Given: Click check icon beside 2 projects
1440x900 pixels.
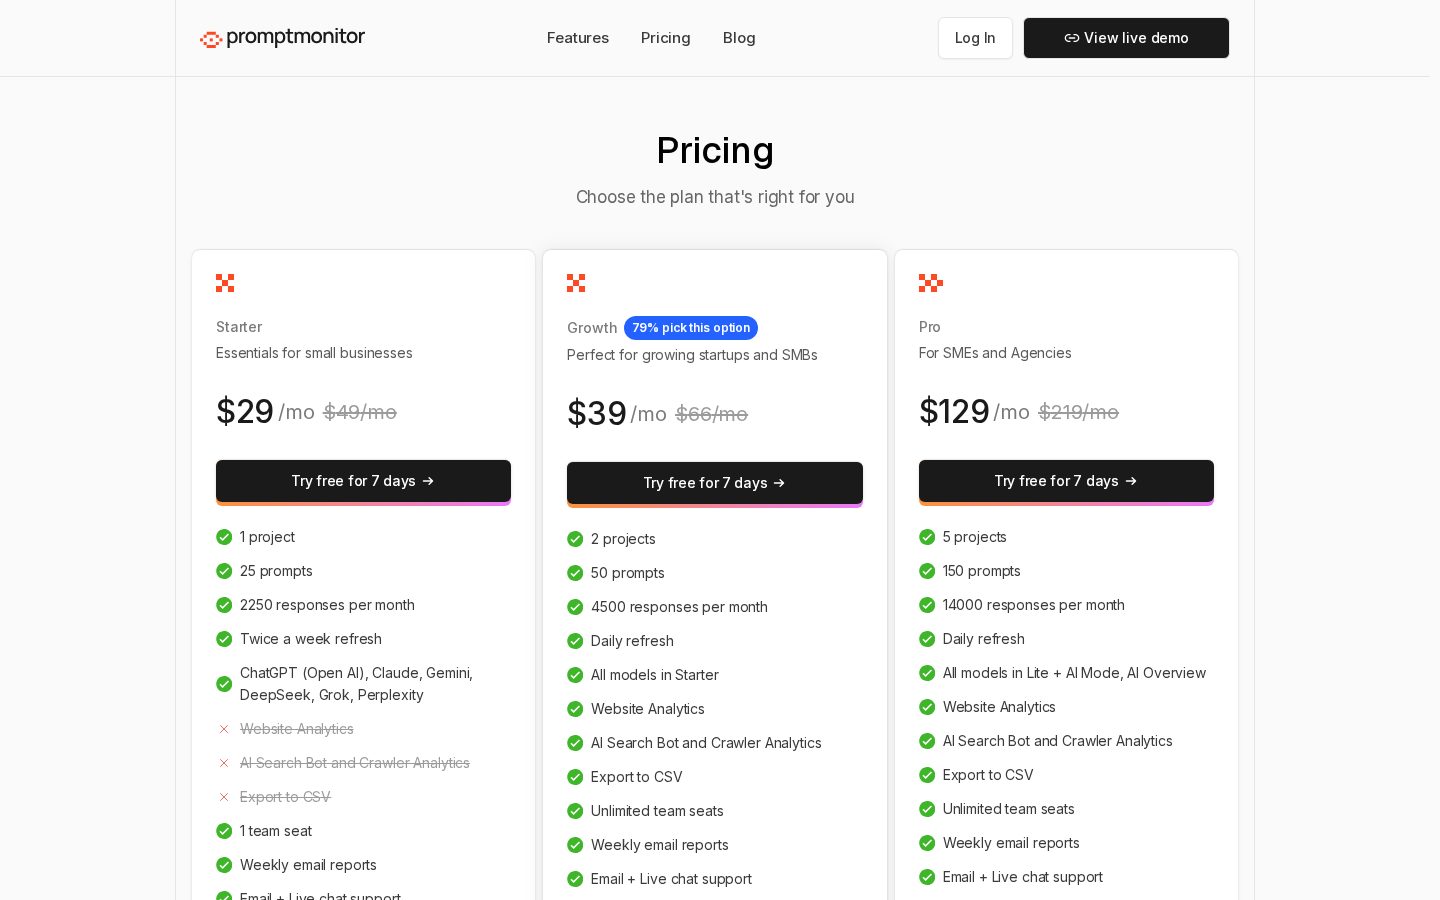Looking at the screenshot, I should [x=575, y=539].
